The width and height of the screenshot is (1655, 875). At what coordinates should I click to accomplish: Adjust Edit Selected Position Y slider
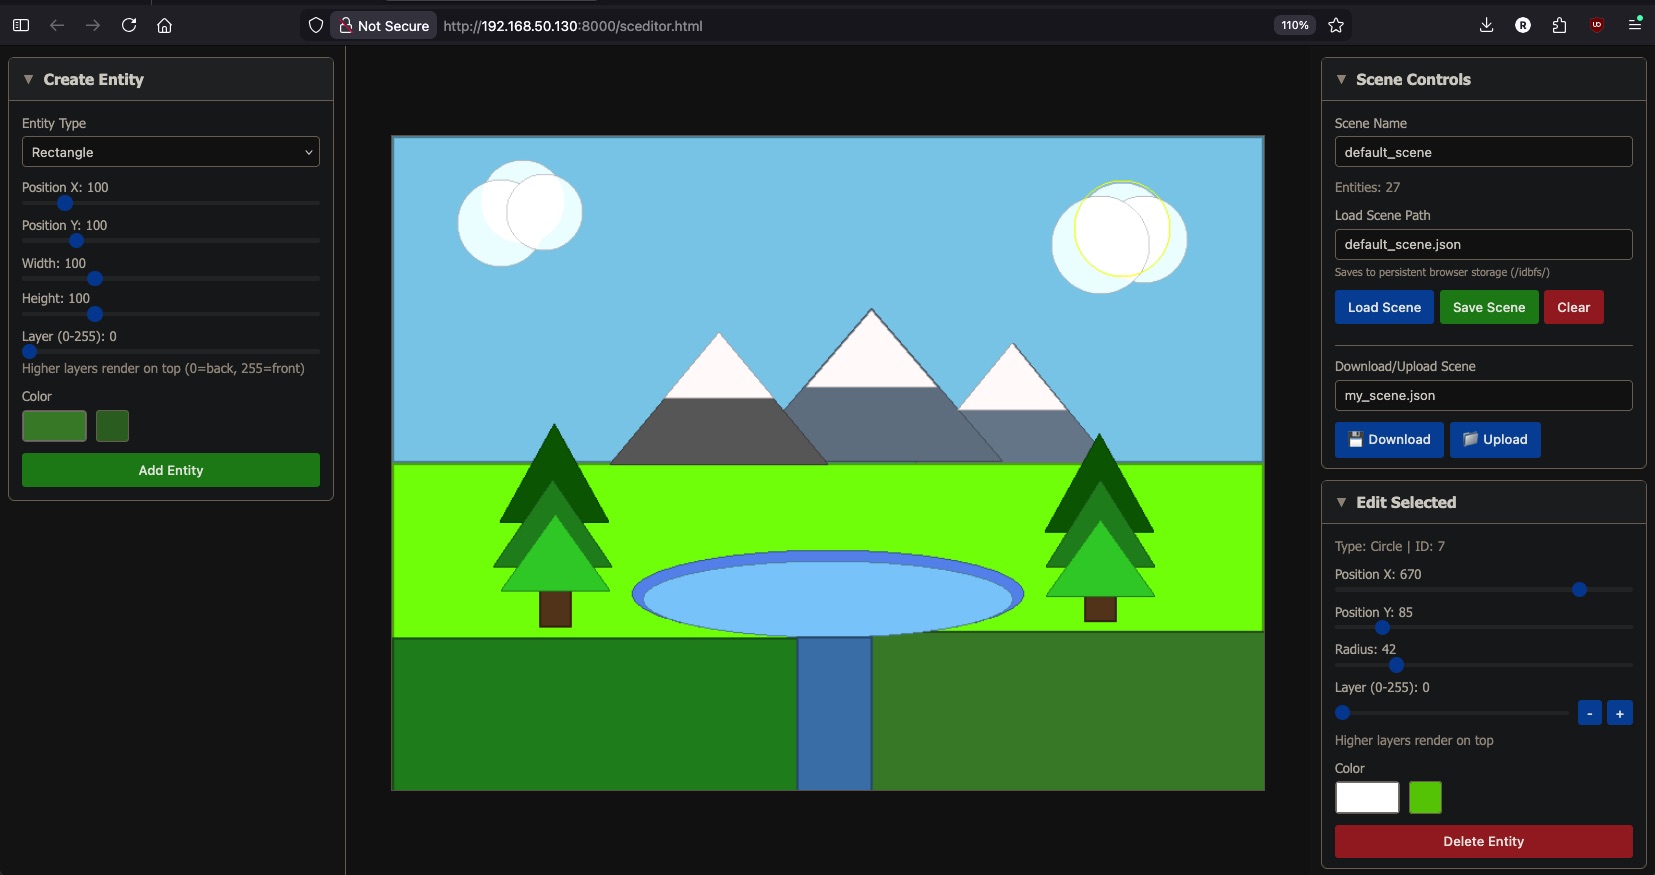coord(1483,628)
